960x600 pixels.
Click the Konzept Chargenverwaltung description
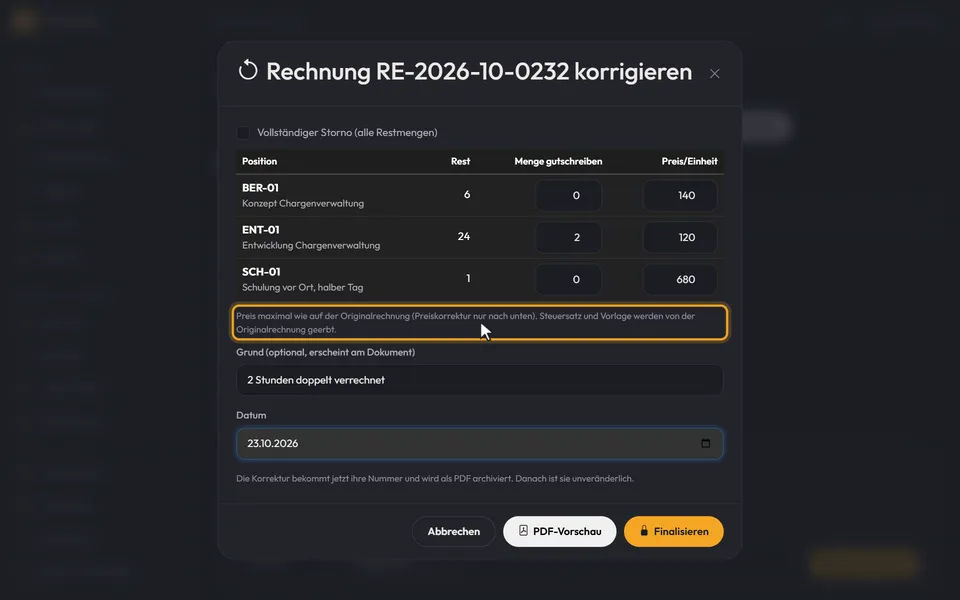pos(303,203)
